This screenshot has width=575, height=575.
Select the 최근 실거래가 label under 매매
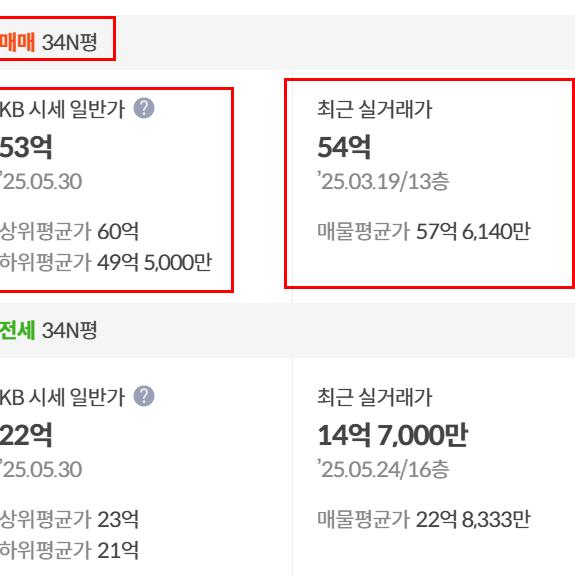(375, 109)
